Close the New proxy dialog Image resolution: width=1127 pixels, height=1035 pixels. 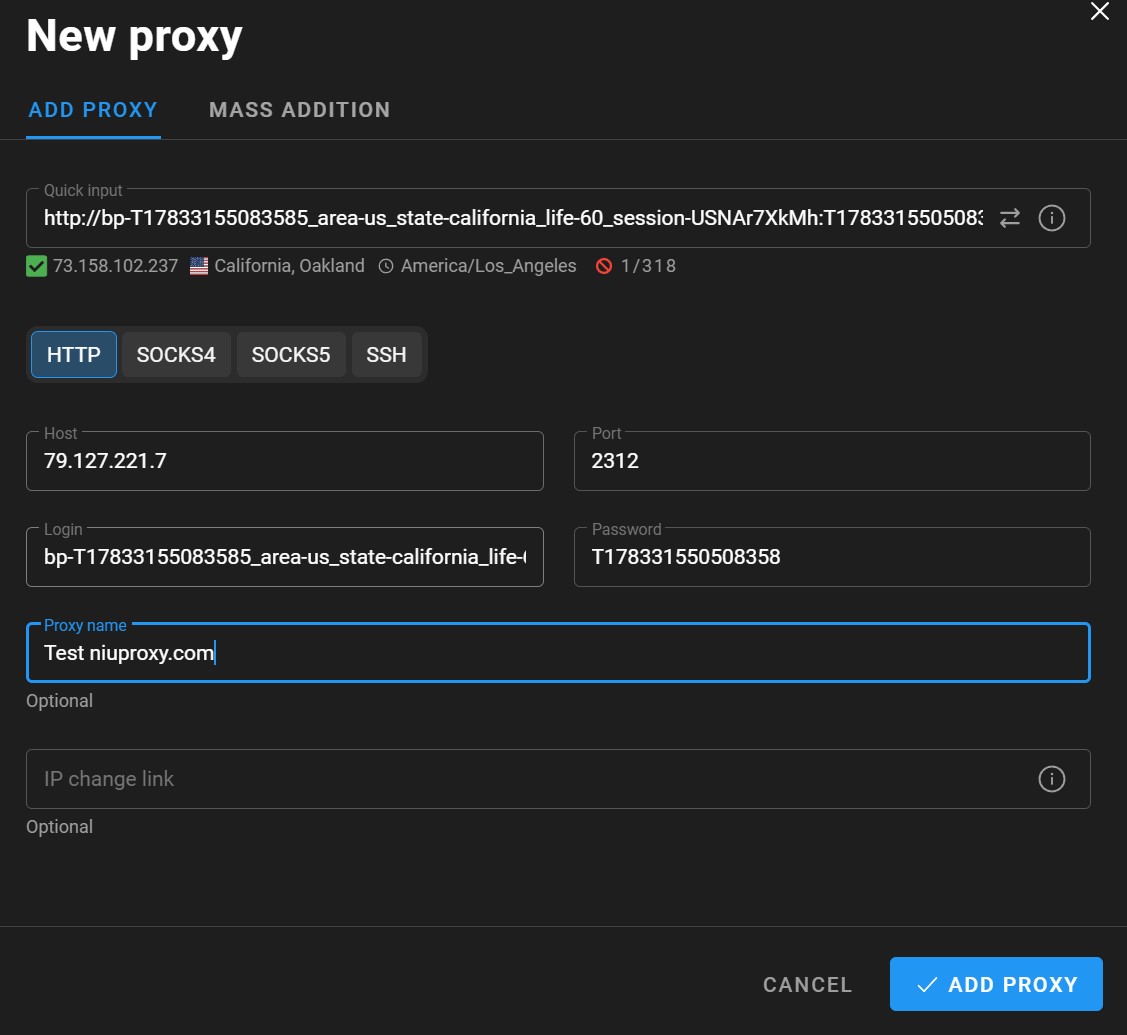coord(1099,12)
